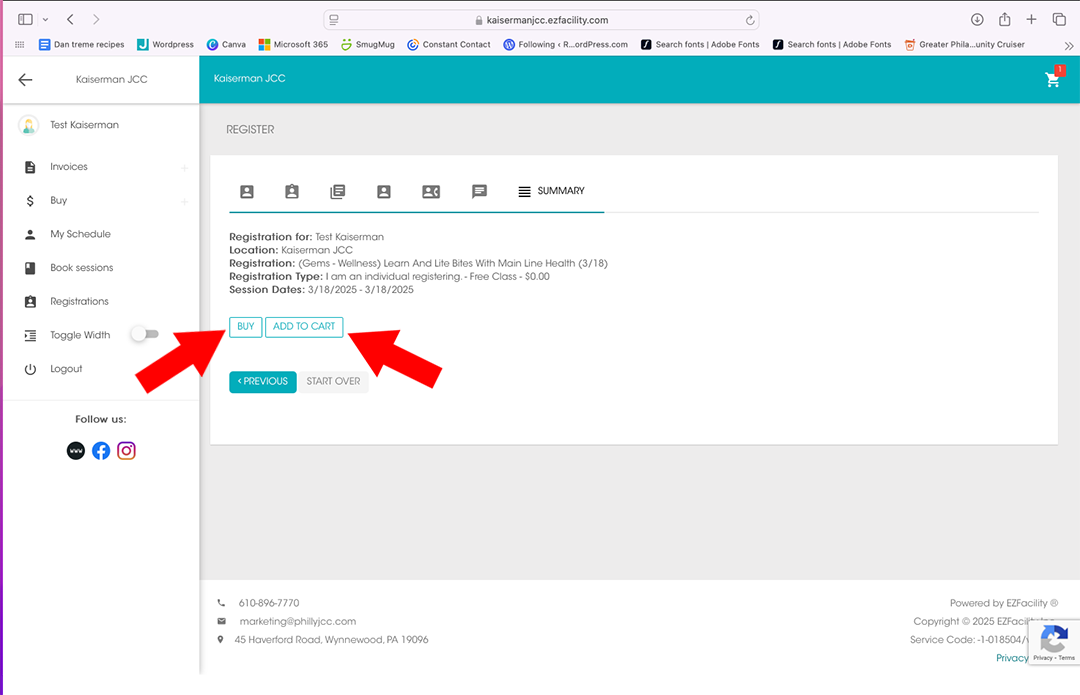Viewport: 1080px width, 695px height.
Task: Click the comment step icon in the register wizard
Action: 479,191
